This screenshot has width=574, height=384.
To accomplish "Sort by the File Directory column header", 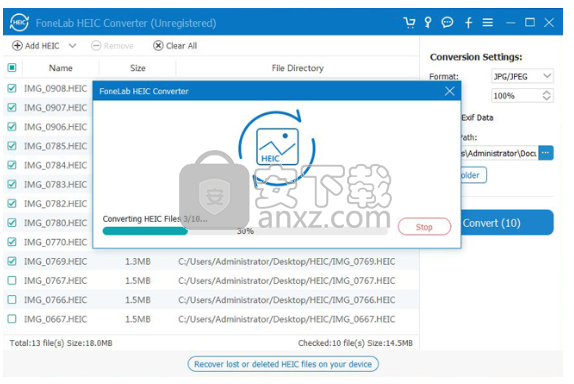I will point(297,68).
